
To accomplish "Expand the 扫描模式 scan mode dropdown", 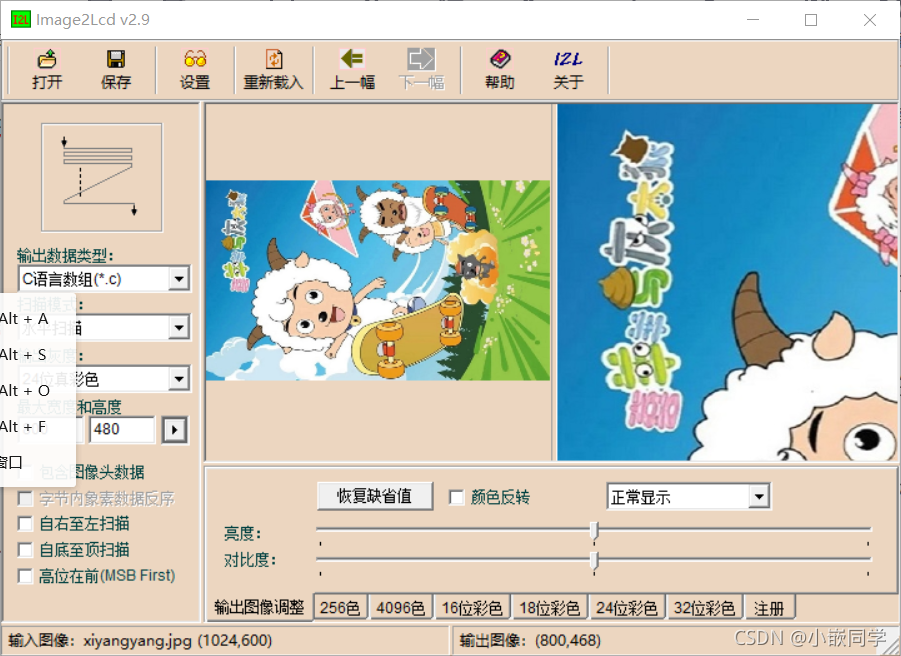I will 179,328.
